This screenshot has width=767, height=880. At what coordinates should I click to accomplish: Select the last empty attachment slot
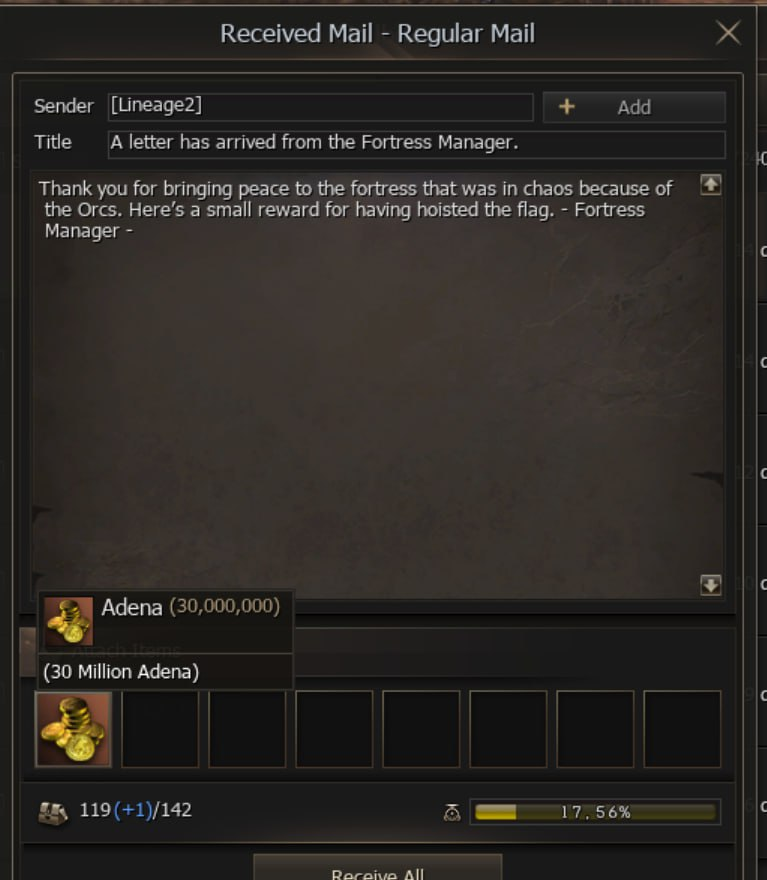point(682,729)
